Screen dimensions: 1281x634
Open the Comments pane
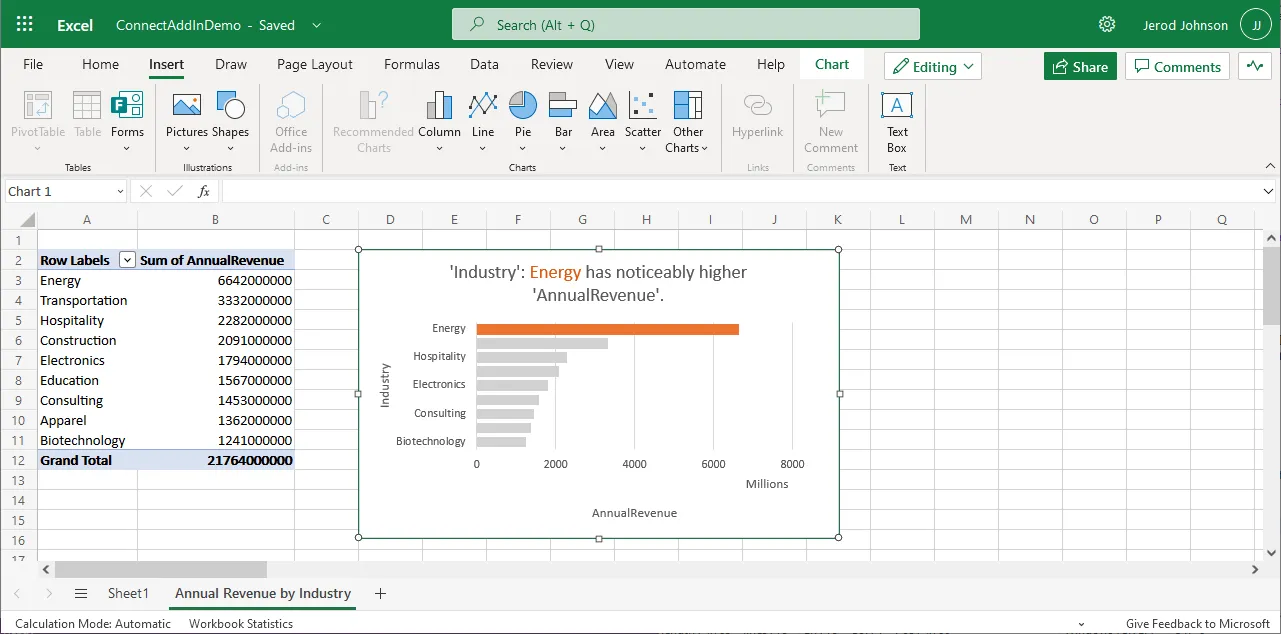pos(1176,66)
